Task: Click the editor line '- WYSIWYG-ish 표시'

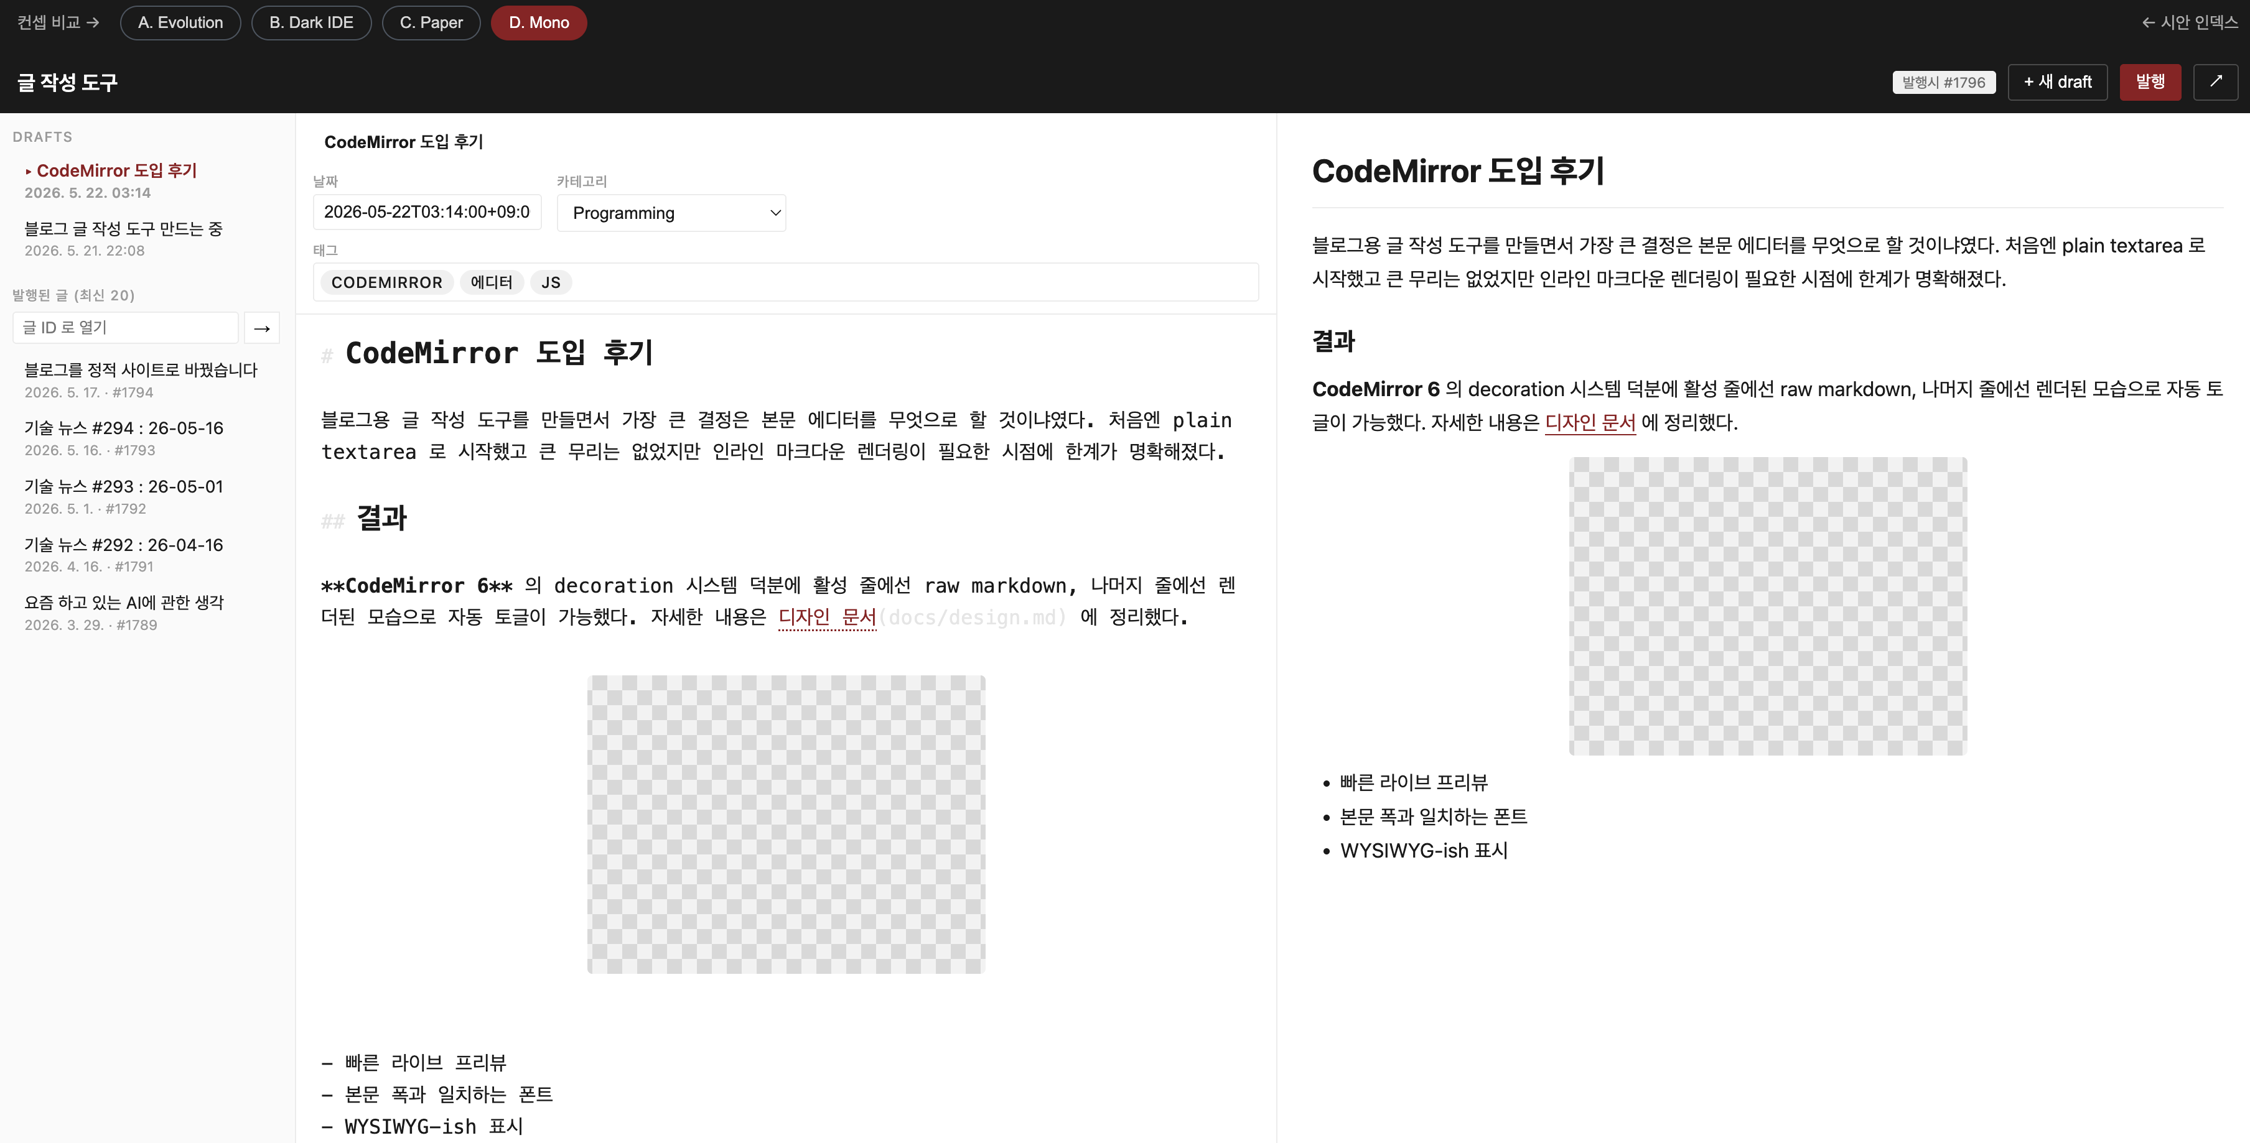Action: 422,1126
